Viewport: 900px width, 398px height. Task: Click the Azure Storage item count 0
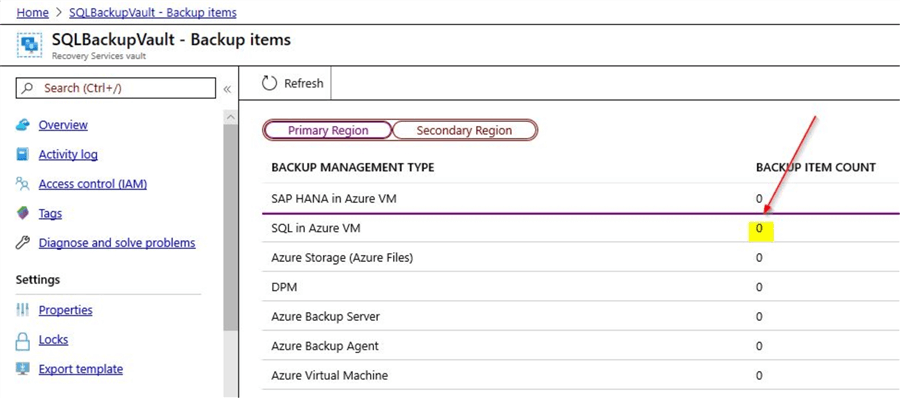click(x=759, y=258)
